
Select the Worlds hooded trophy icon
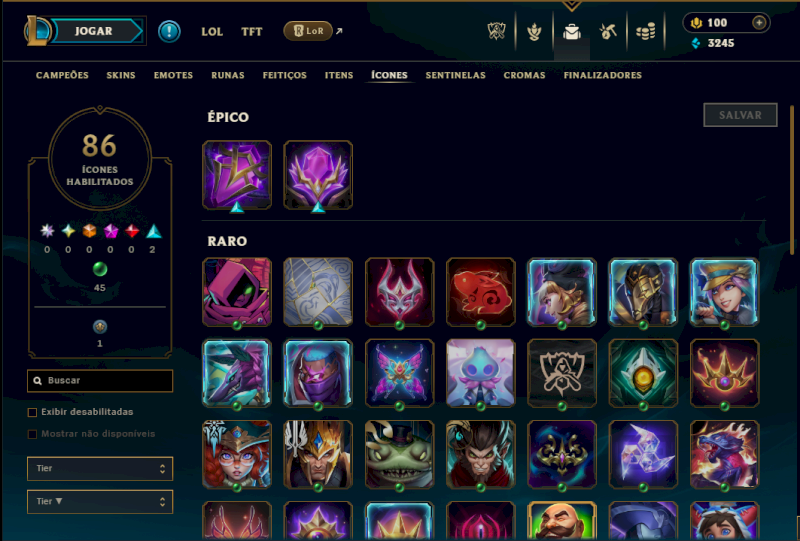pyautogui.click(x=562, y=373)
